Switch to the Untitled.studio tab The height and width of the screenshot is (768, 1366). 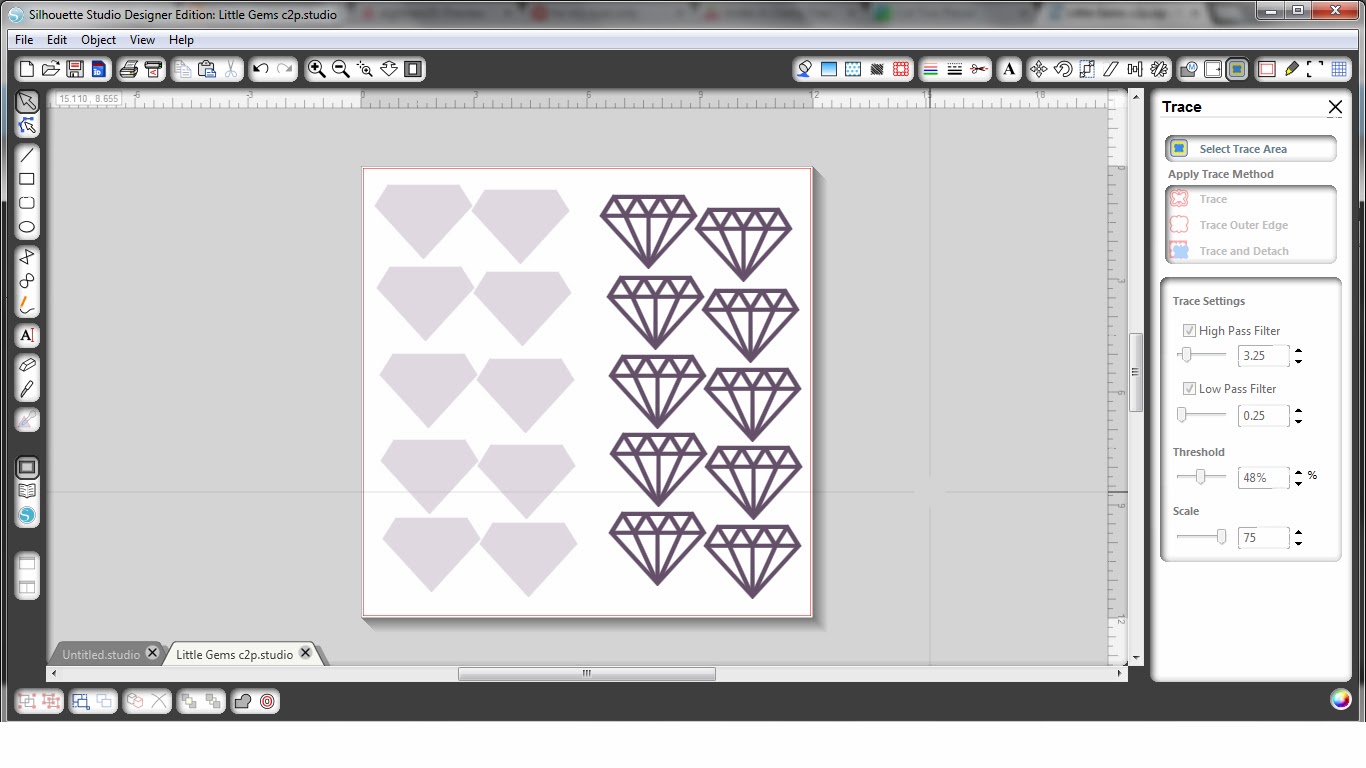(x=101, y=654)
